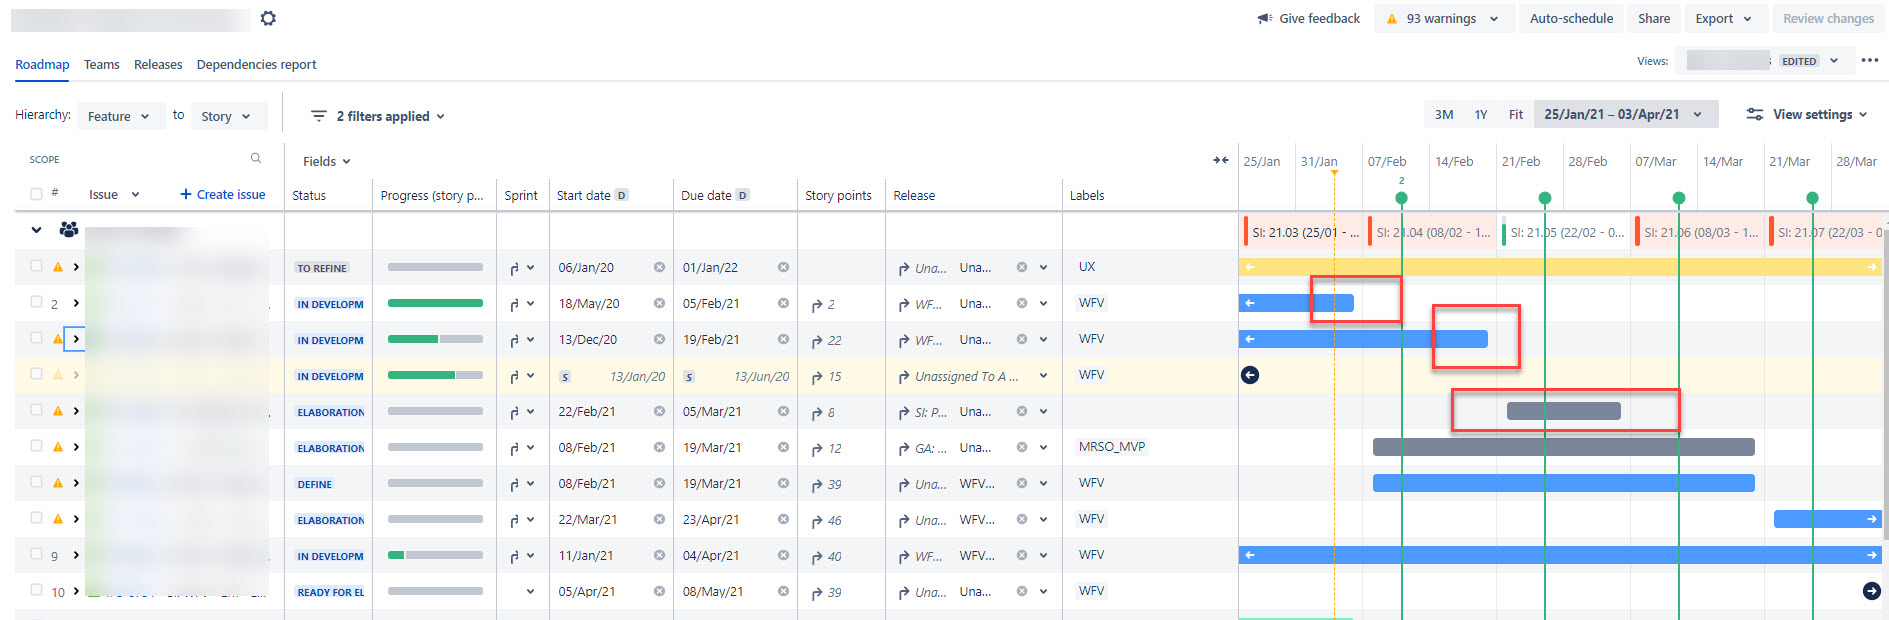Open the more options ellipsis menu
The image size is (1889, 620).
tap(1870, 60)
